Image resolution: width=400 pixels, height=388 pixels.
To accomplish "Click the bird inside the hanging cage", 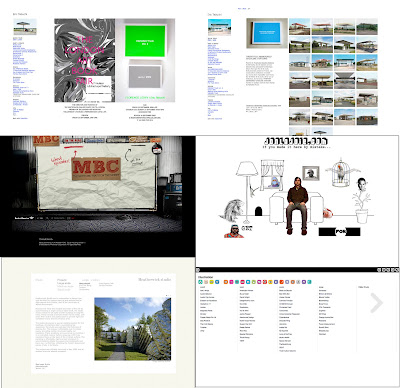I will (x=340, y=175).
